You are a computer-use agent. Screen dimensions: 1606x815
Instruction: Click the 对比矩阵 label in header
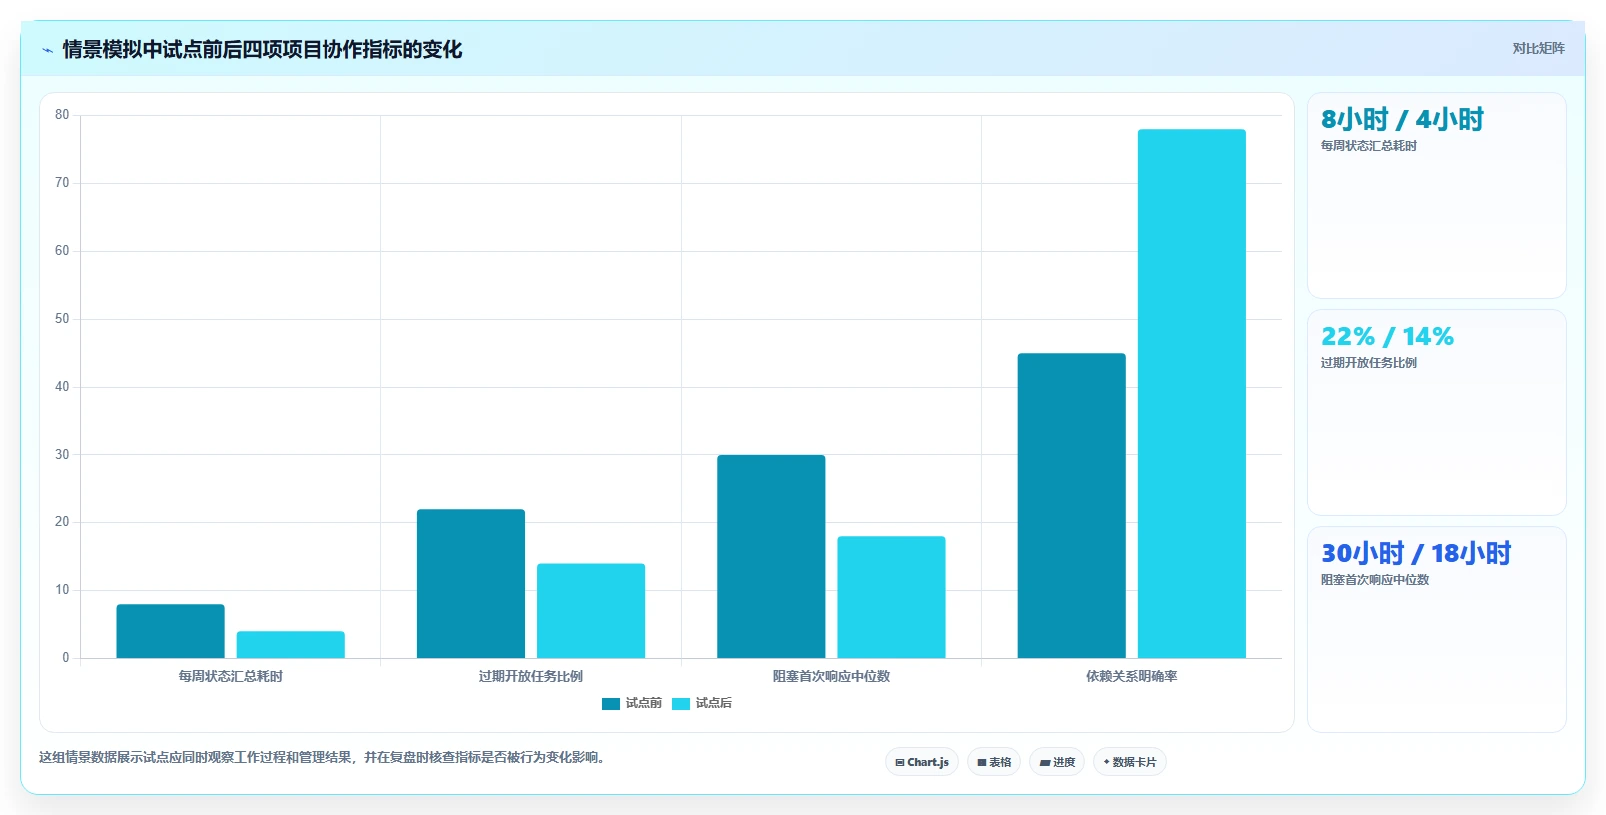tap(1538, 48)
